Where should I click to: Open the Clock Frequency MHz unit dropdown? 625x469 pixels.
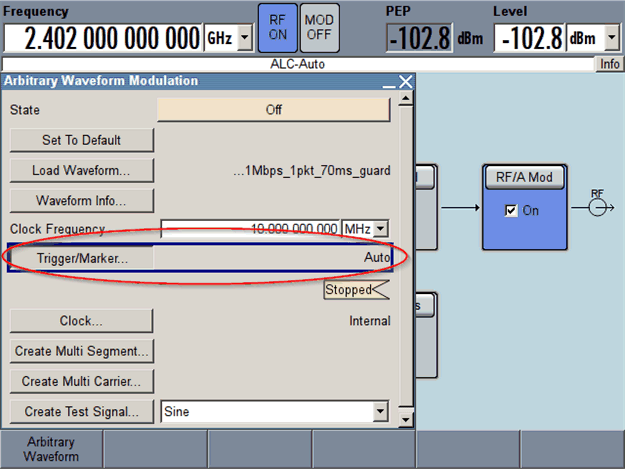click(x=381, y=229)
